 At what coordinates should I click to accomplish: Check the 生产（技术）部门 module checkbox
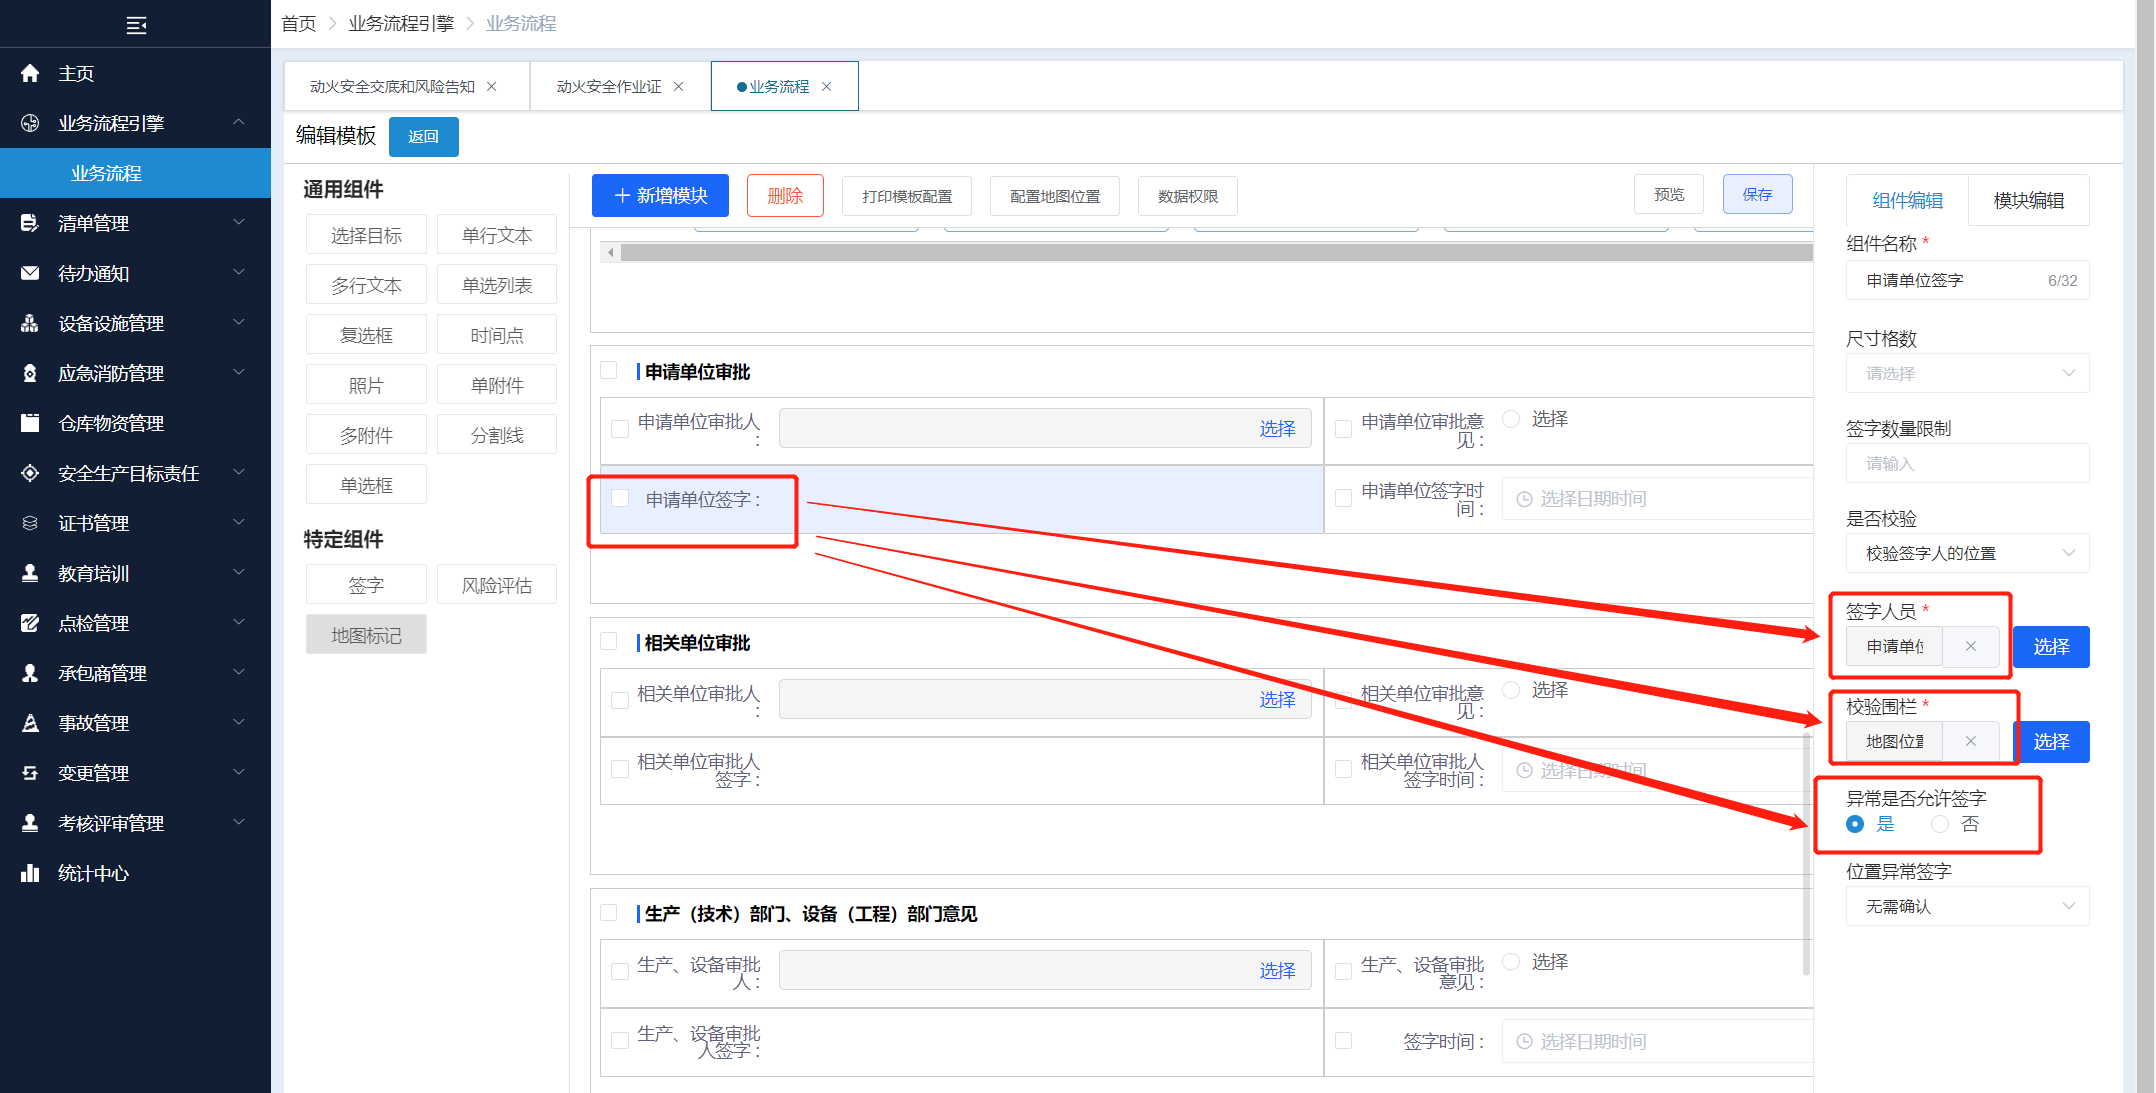[609, 913]
